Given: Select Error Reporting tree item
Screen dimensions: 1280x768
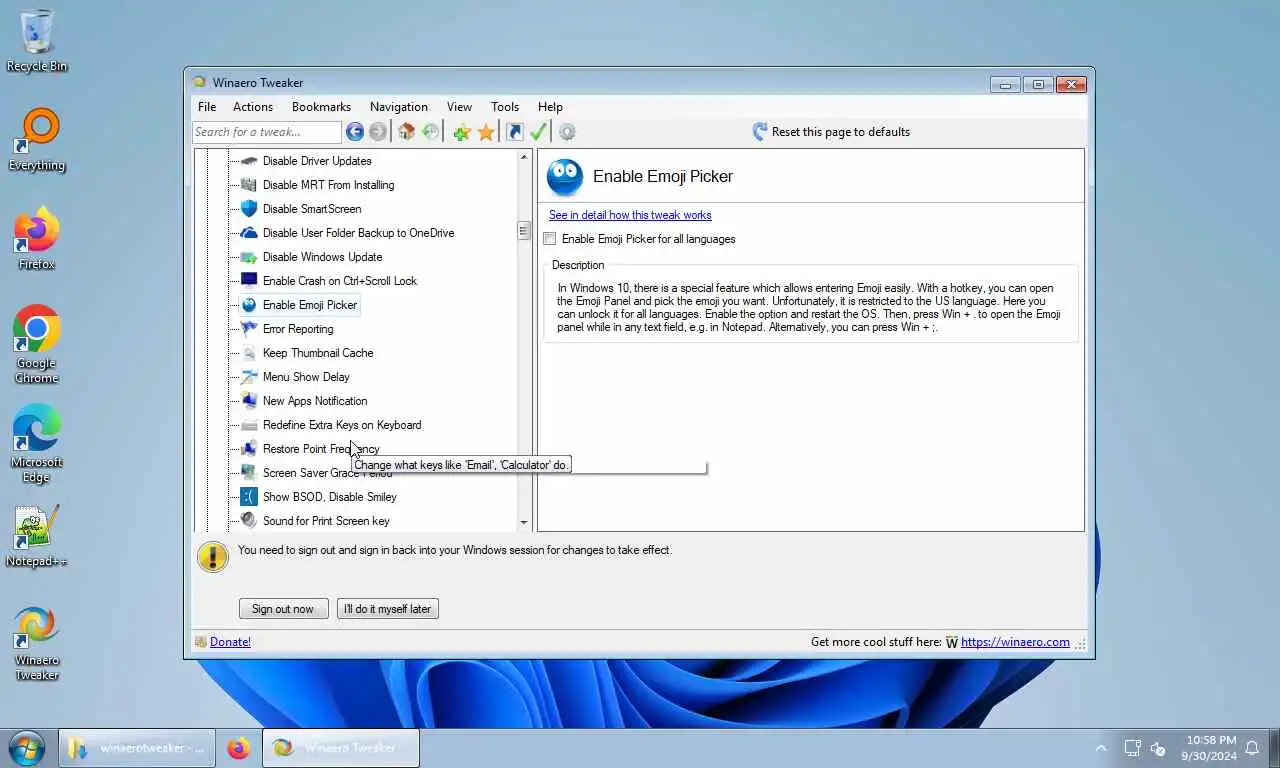Looking at the screenshot, I should point(298,329).
